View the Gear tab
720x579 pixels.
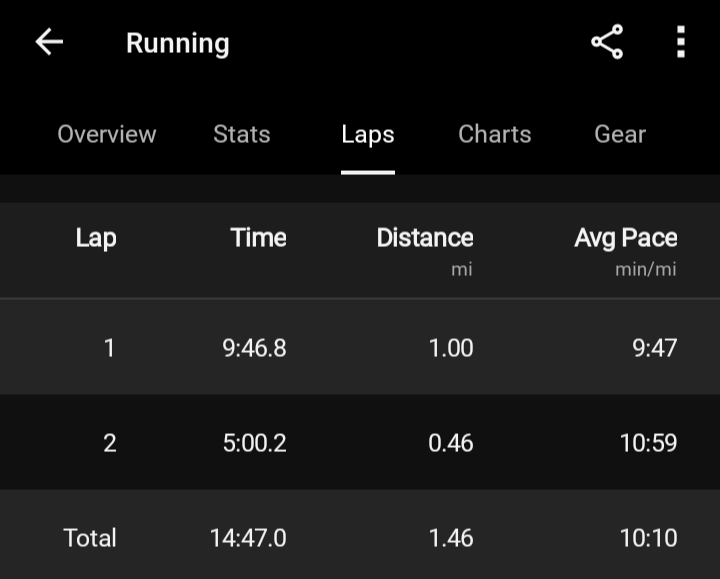(x=620, y=134)
